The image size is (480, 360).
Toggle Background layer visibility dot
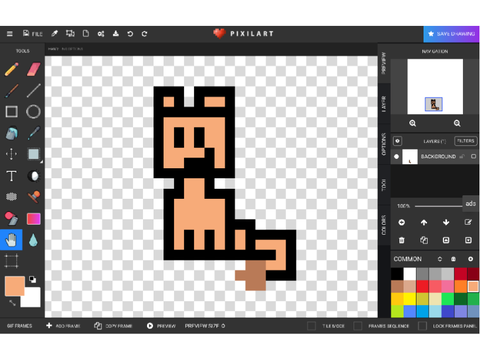pos(396,156)
